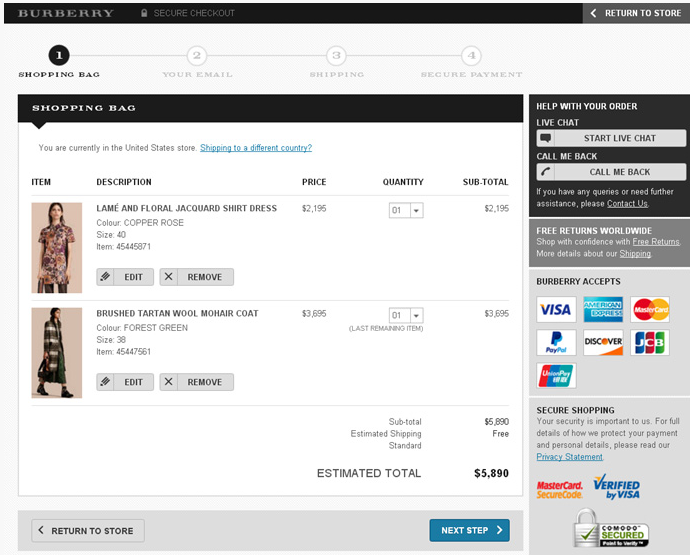Click X icon for the tartan coat
Viewport: 690px width, 555px height.
pyautogui.click(x=169, y=382)
